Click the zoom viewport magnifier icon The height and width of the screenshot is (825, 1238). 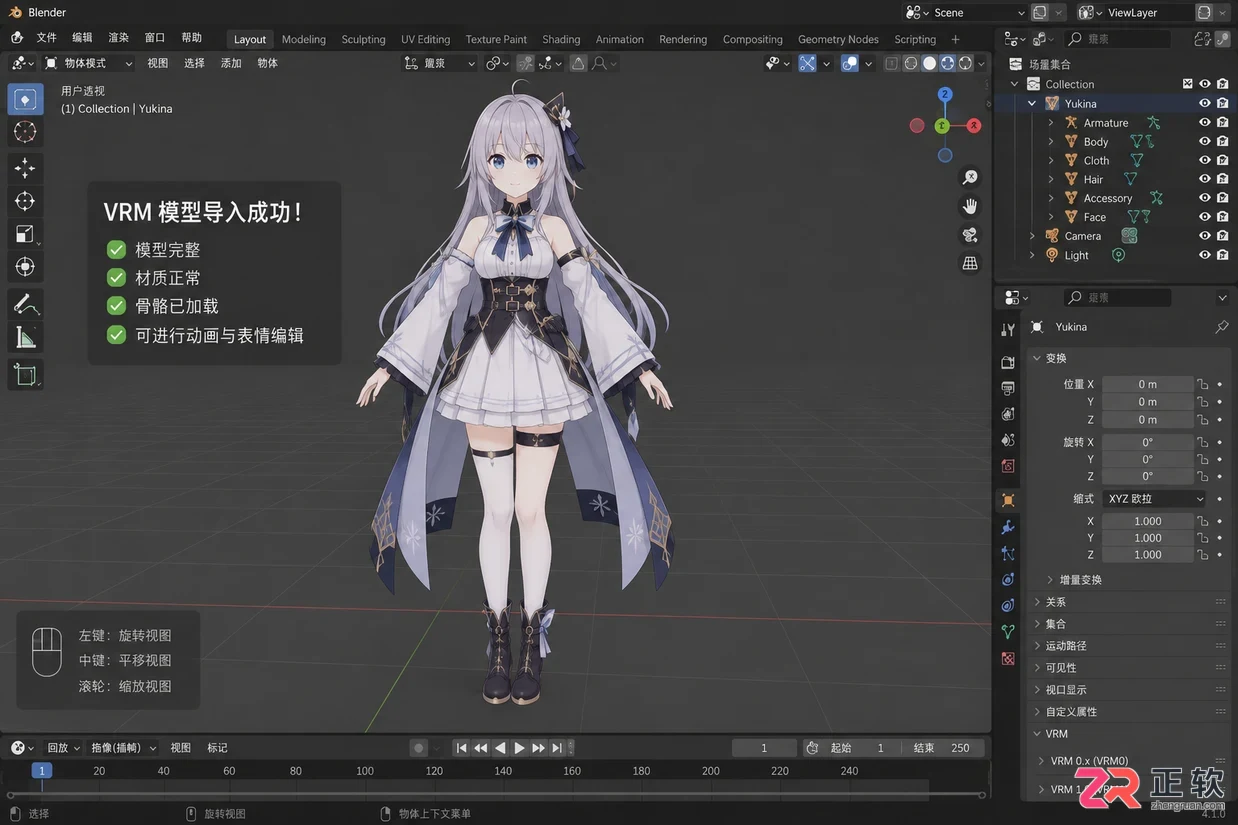point(970,177)
